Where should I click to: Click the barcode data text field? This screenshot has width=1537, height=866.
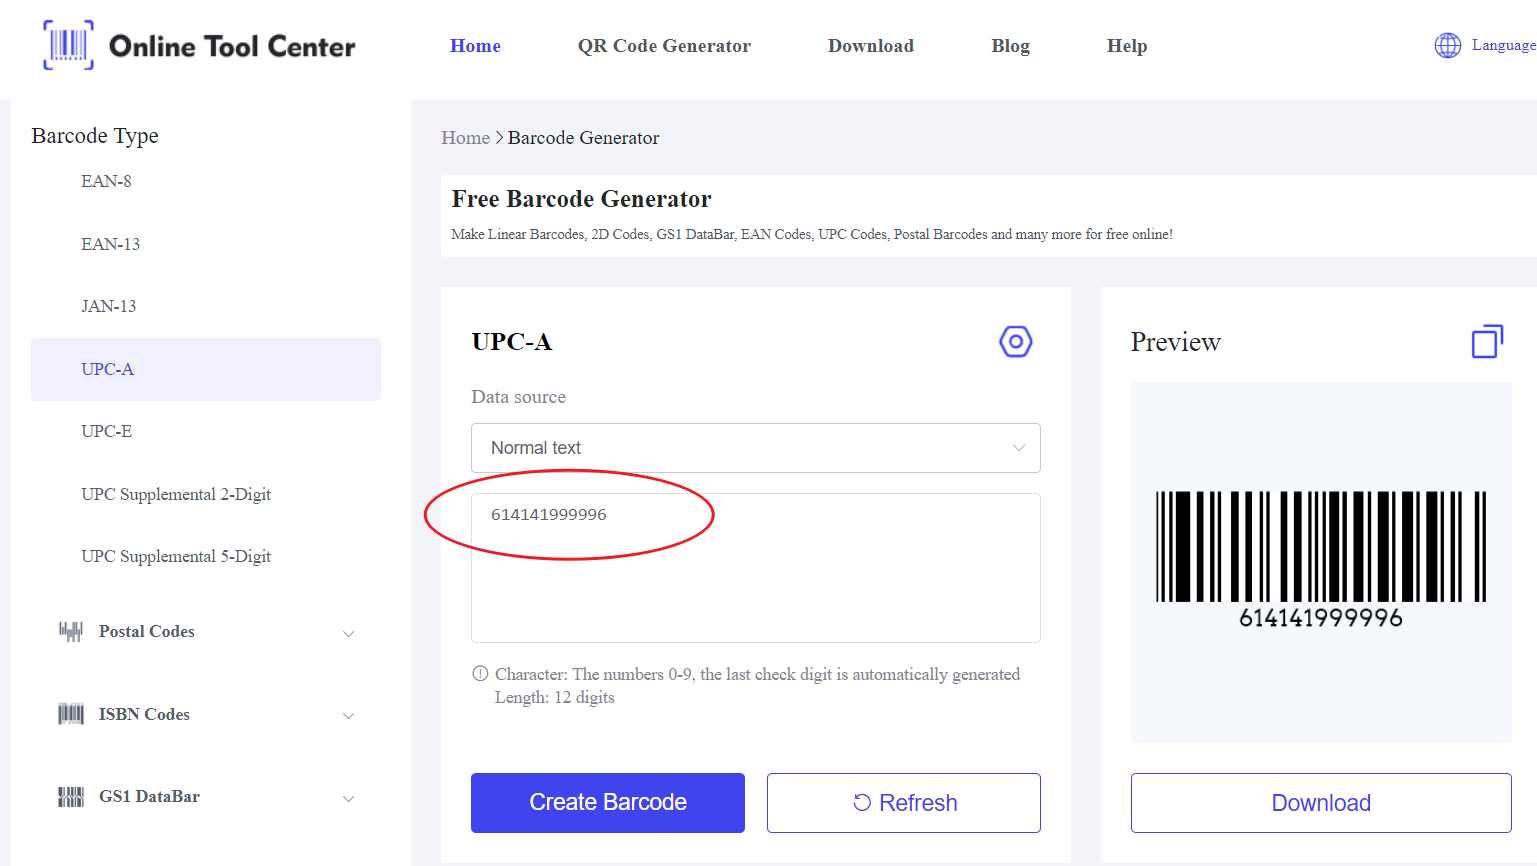point(755,568)
